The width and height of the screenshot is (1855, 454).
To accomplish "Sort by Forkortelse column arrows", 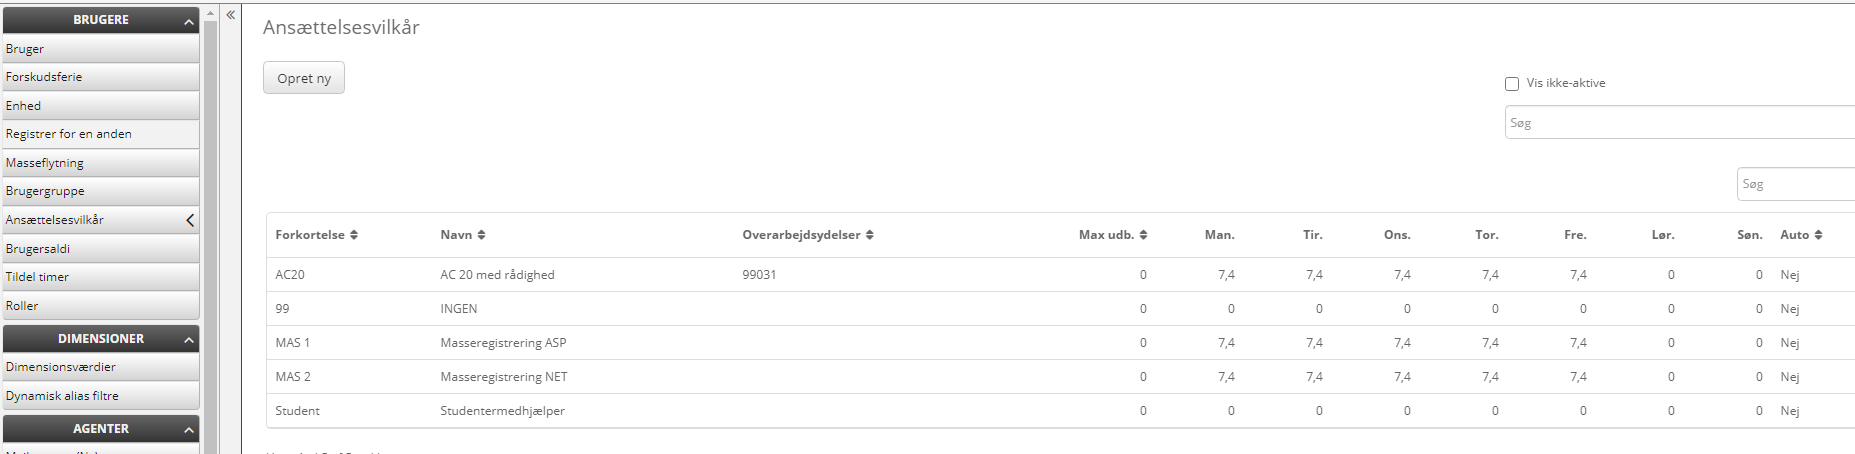I will coord(354,235).
